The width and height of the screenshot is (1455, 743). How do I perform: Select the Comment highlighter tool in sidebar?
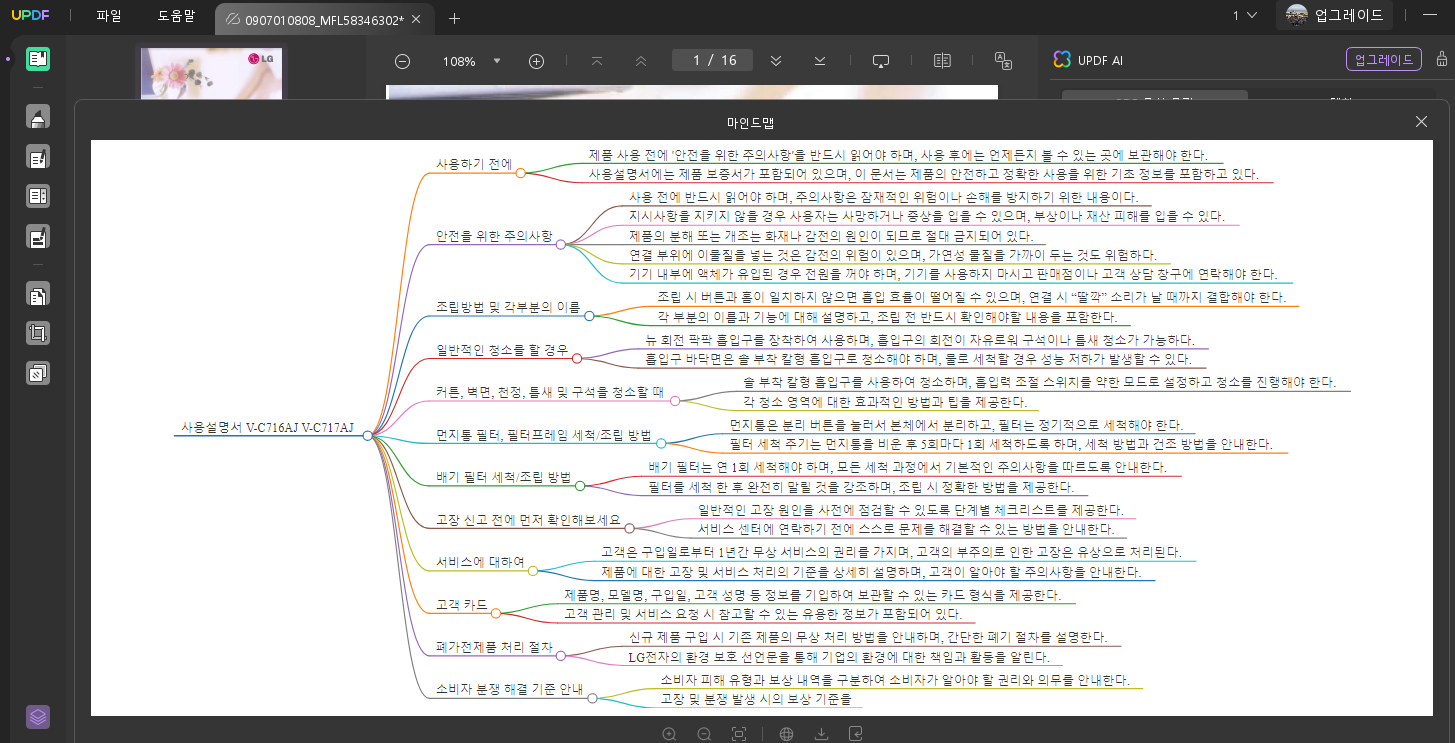38,116
